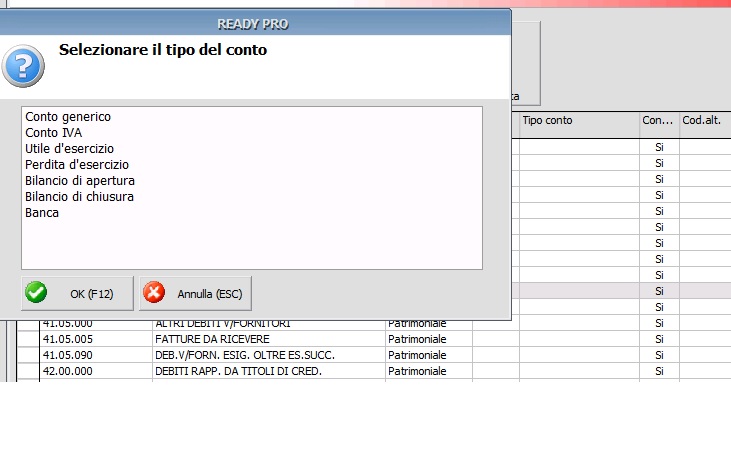
Task: Click the blue question mark dialog icon
Action: click(x=23, y=66)
